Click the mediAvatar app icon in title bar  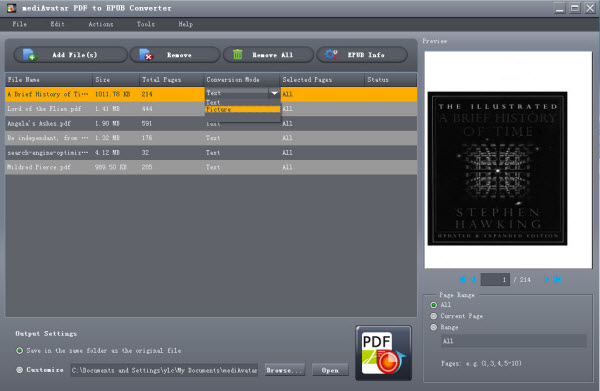tap(11, 8)
